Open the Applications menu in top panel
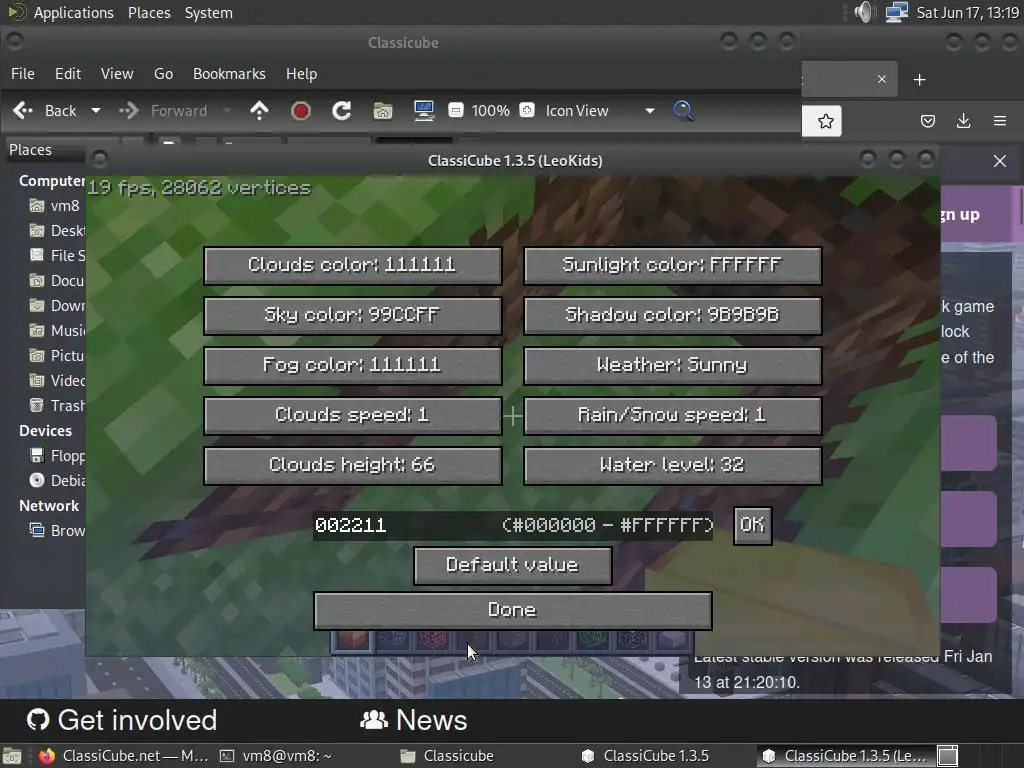 coord(73,12)
